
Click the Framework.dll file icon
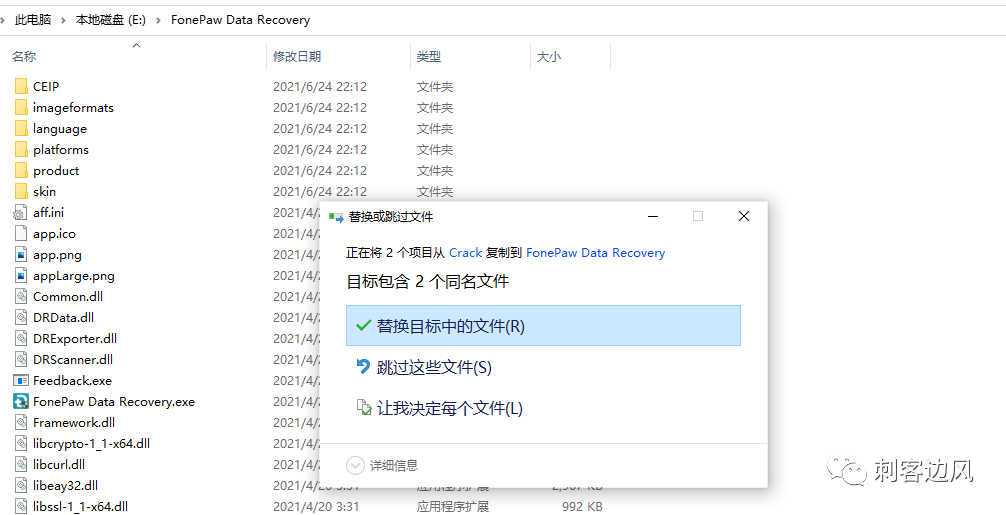pos(21,423)
